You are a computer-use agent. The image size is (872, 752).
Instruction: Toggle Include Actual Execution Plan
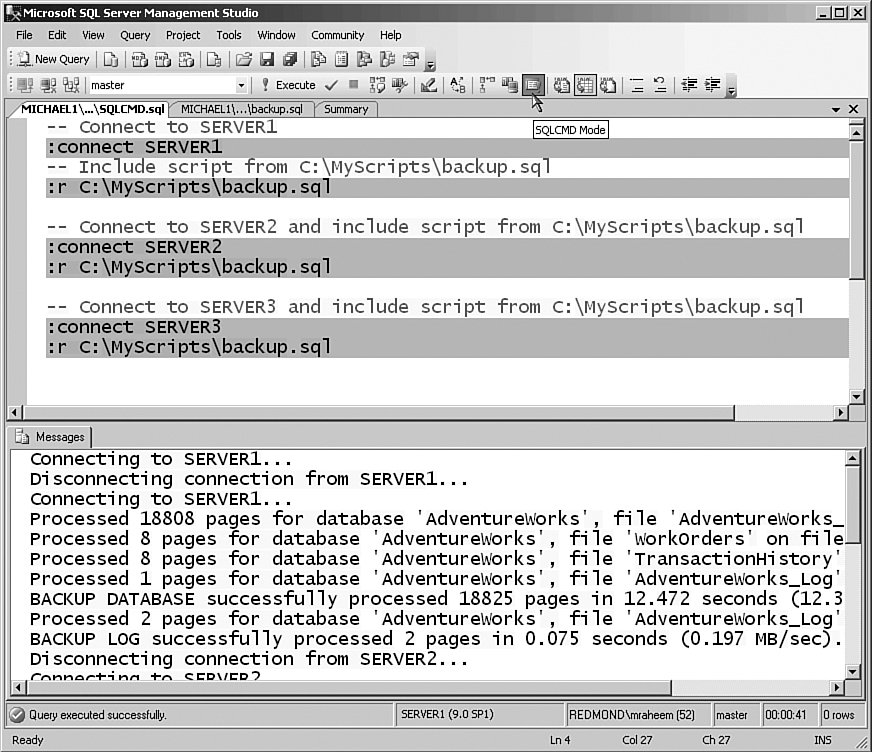tap(487, 85)
